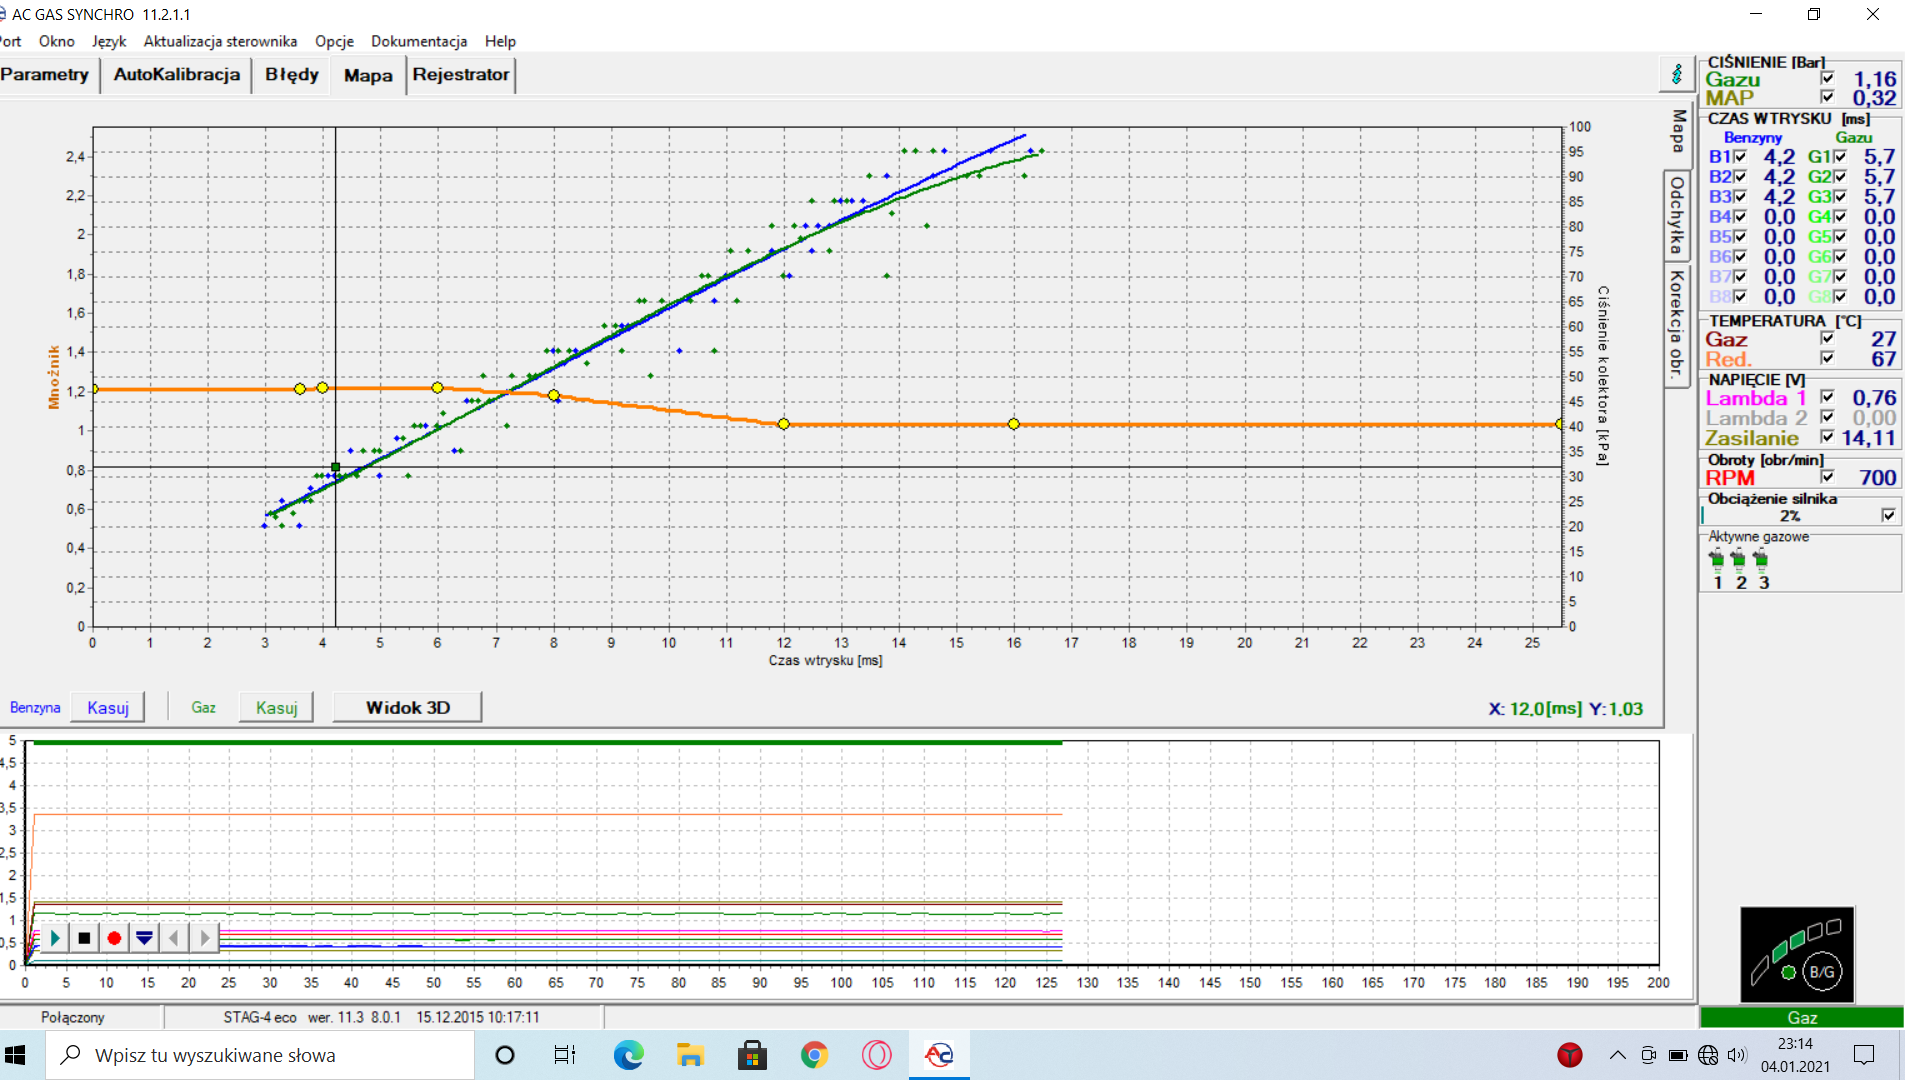Screen dimensions: 1905x1080
Task: Click yellow multiplier map point at 8 ms
Action: coord(554,395)
